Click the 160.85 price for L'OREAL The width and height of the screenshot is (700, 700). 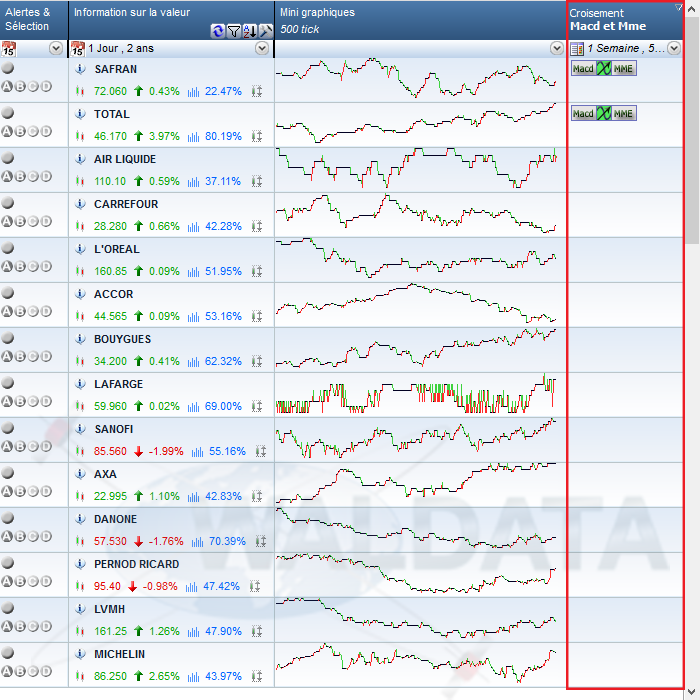click(110, 271)
